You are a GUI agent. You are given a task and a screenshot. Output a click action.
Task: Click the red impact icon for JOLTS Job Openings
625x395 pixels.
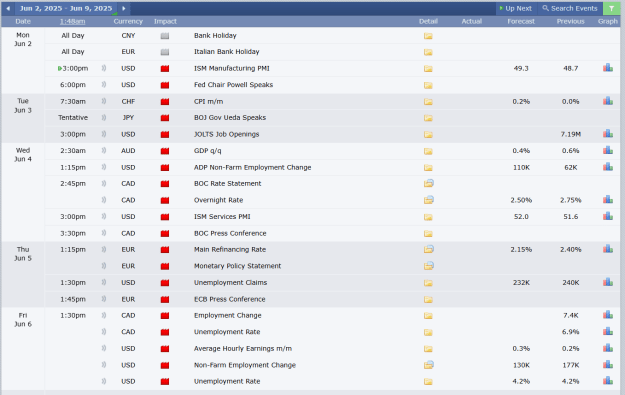(165, 135)
